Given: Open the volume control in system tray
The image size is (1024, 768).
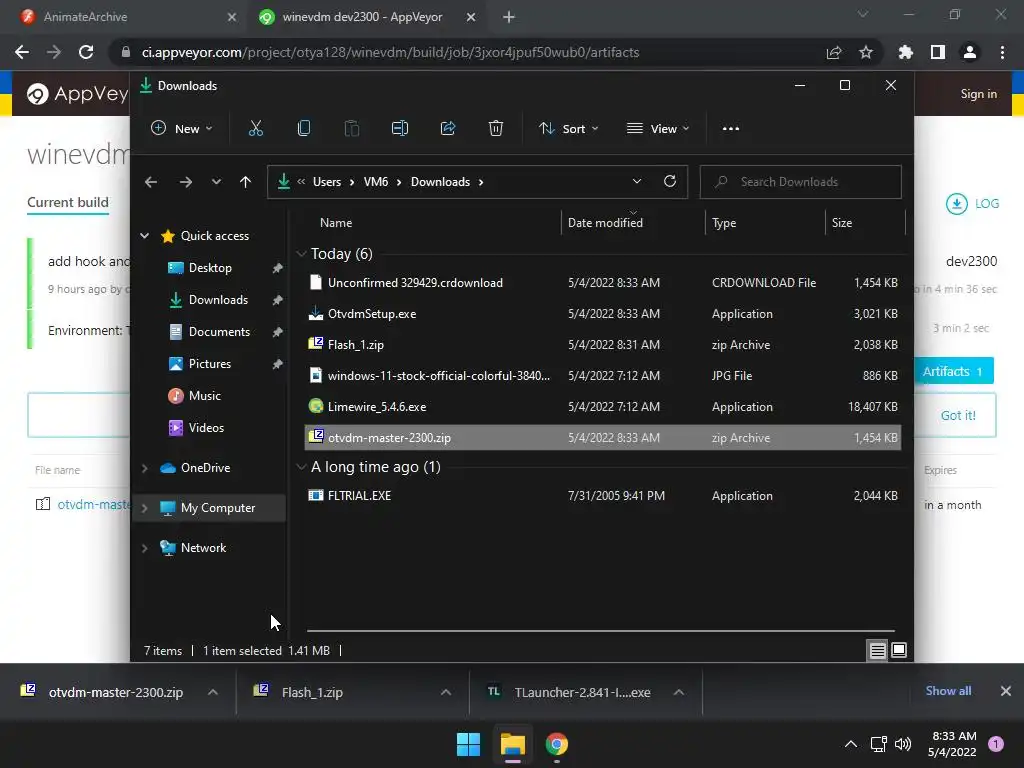Looking at the screenshot, I should (x=903, y=744).
